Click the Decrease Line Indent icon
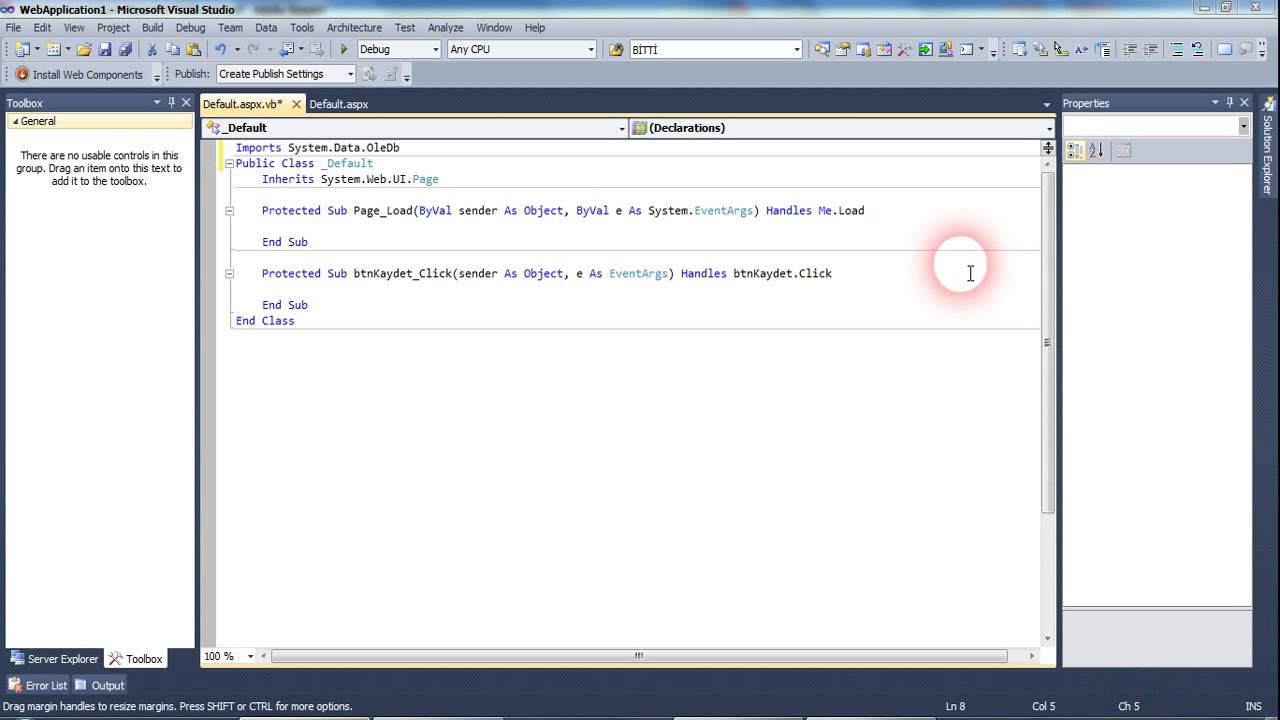The image size is (1280, 720). click(1130, 49)
